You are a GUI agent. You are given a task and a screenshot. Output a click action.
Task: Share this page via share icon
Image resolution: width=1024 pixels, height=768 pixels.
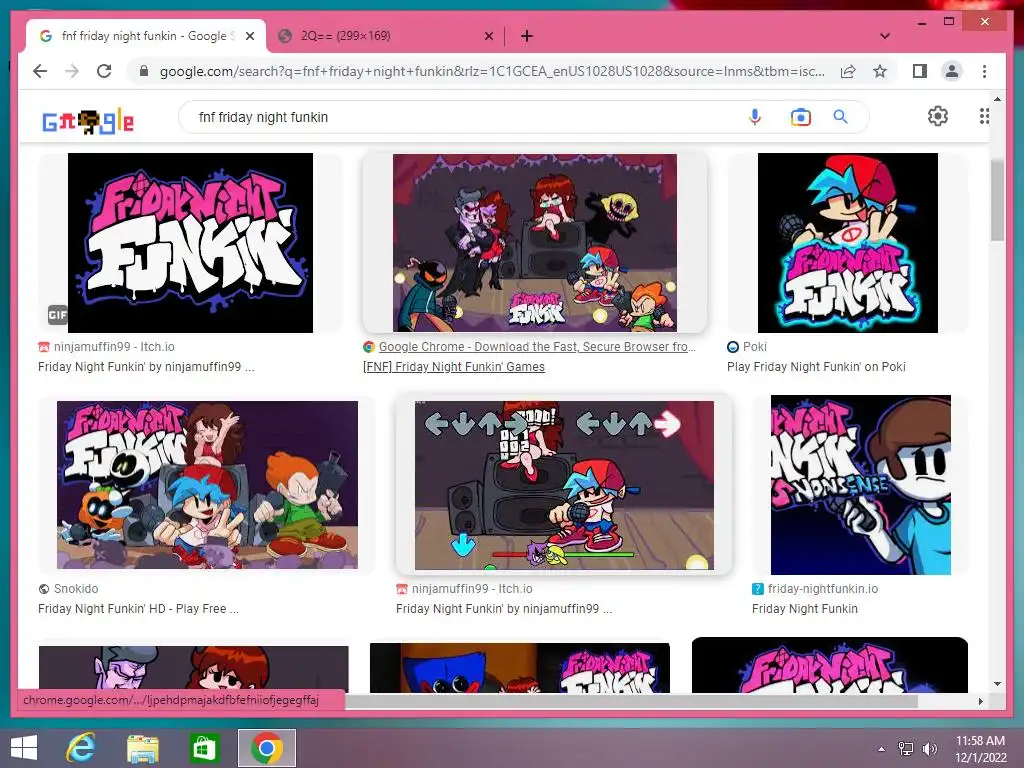pos(848,71)
